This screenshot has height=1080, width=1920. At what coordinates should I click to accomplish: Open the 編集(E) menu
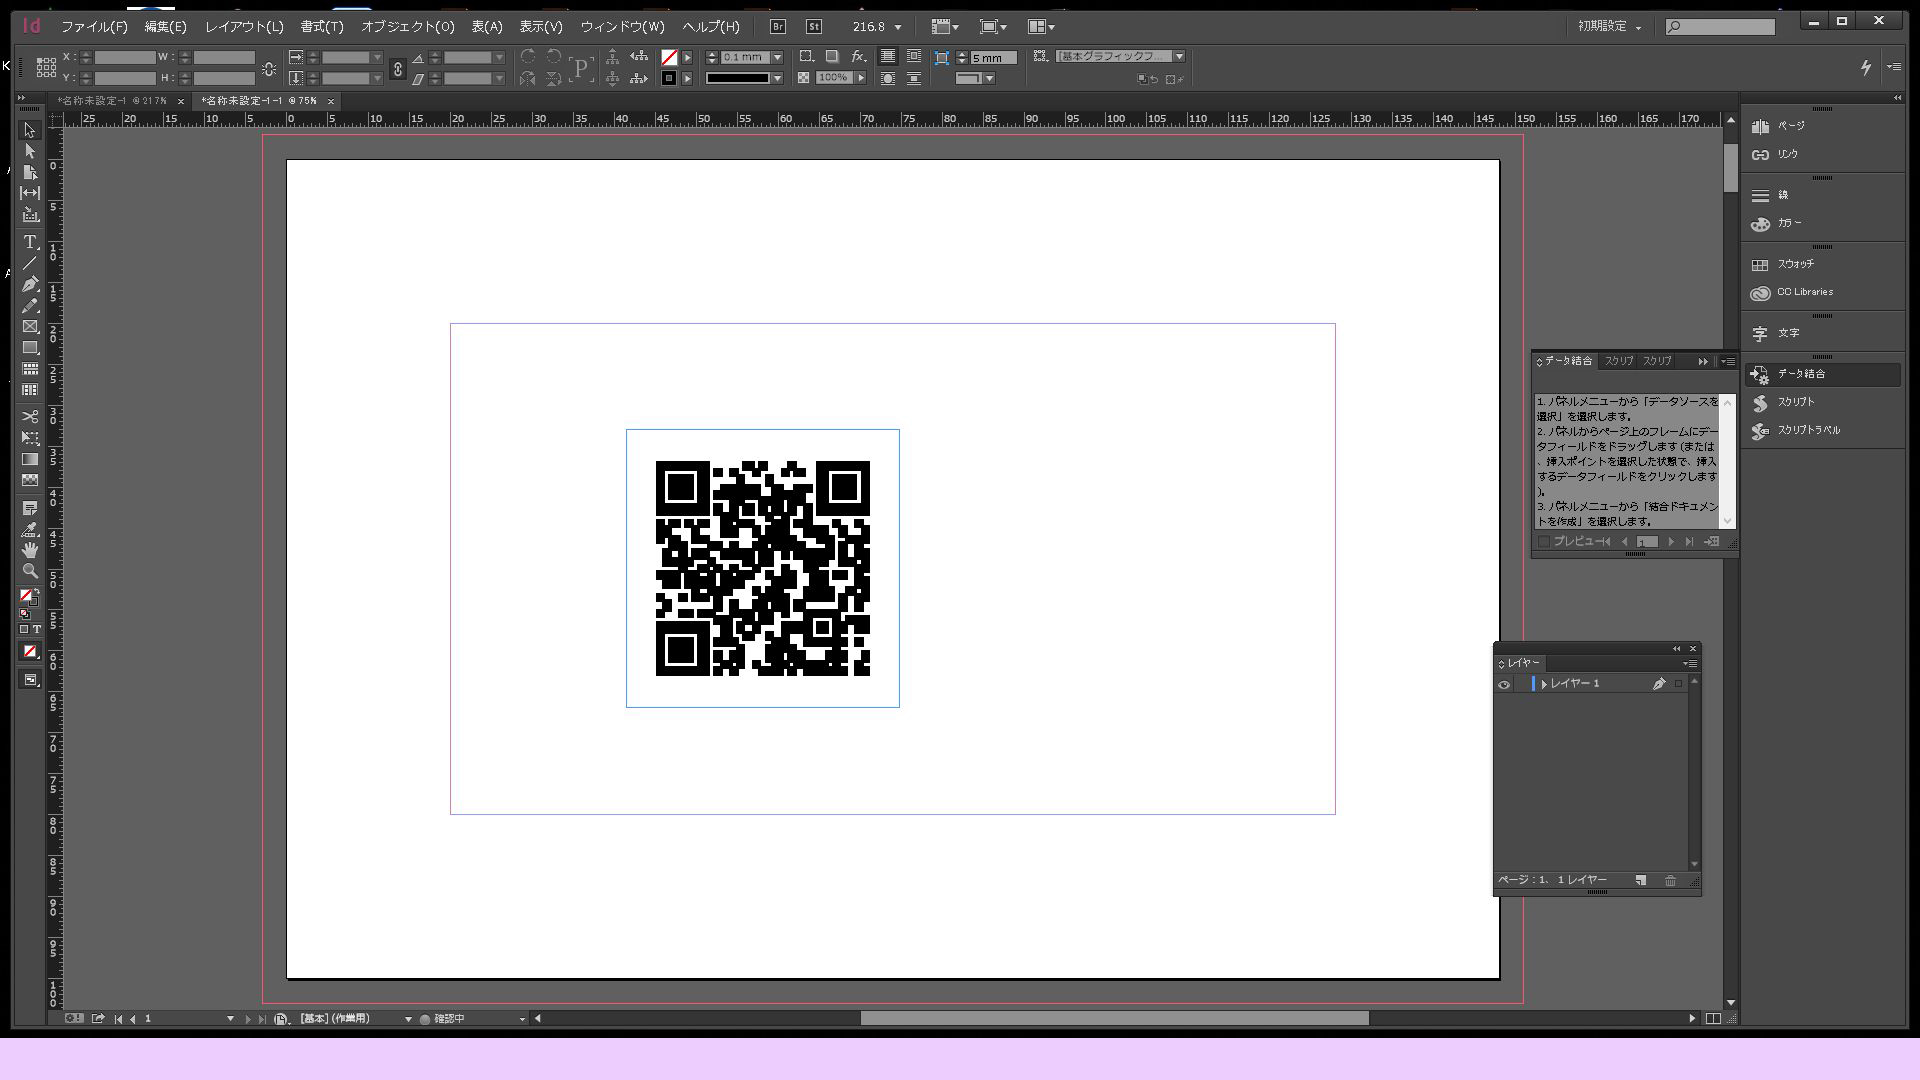(165, 27)
